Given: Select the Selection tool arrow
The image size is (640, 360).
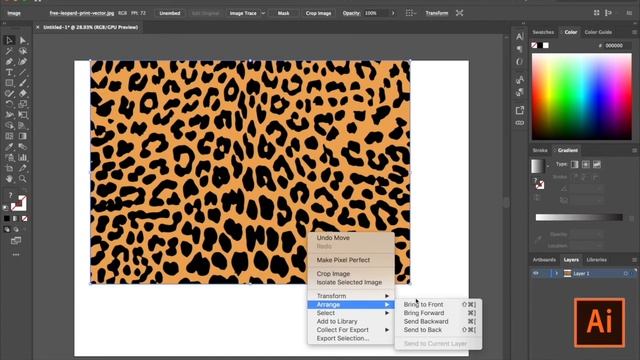Looking at the screenshot, I should (9, 40).
